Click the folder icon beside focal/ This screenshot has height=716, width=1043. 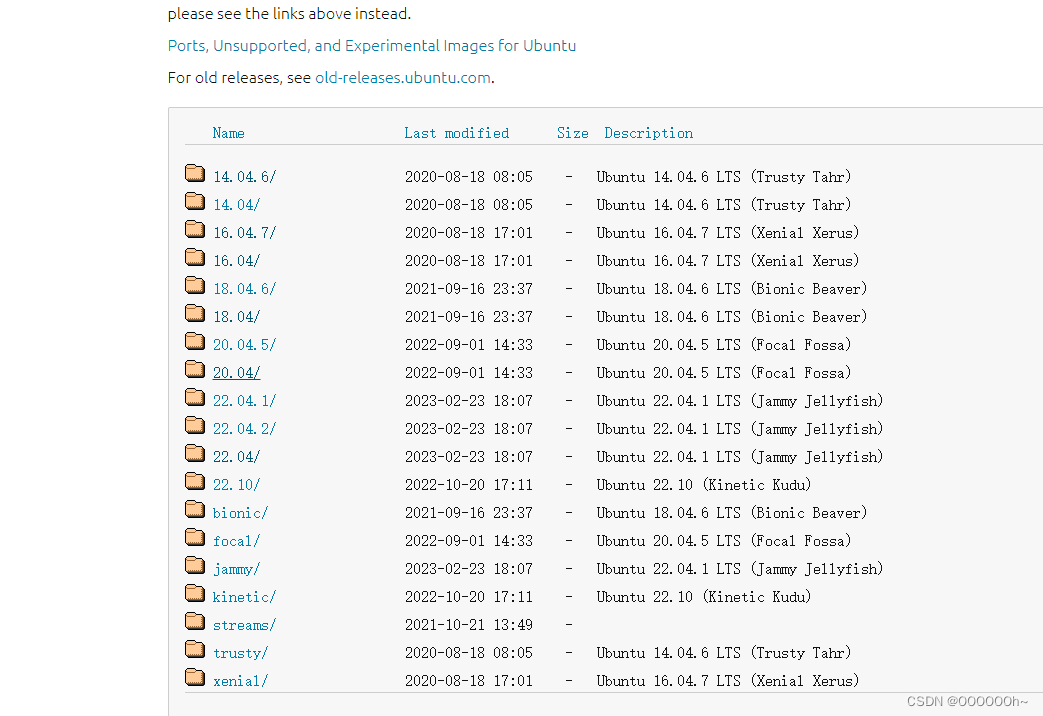click(x=195, y=538)
